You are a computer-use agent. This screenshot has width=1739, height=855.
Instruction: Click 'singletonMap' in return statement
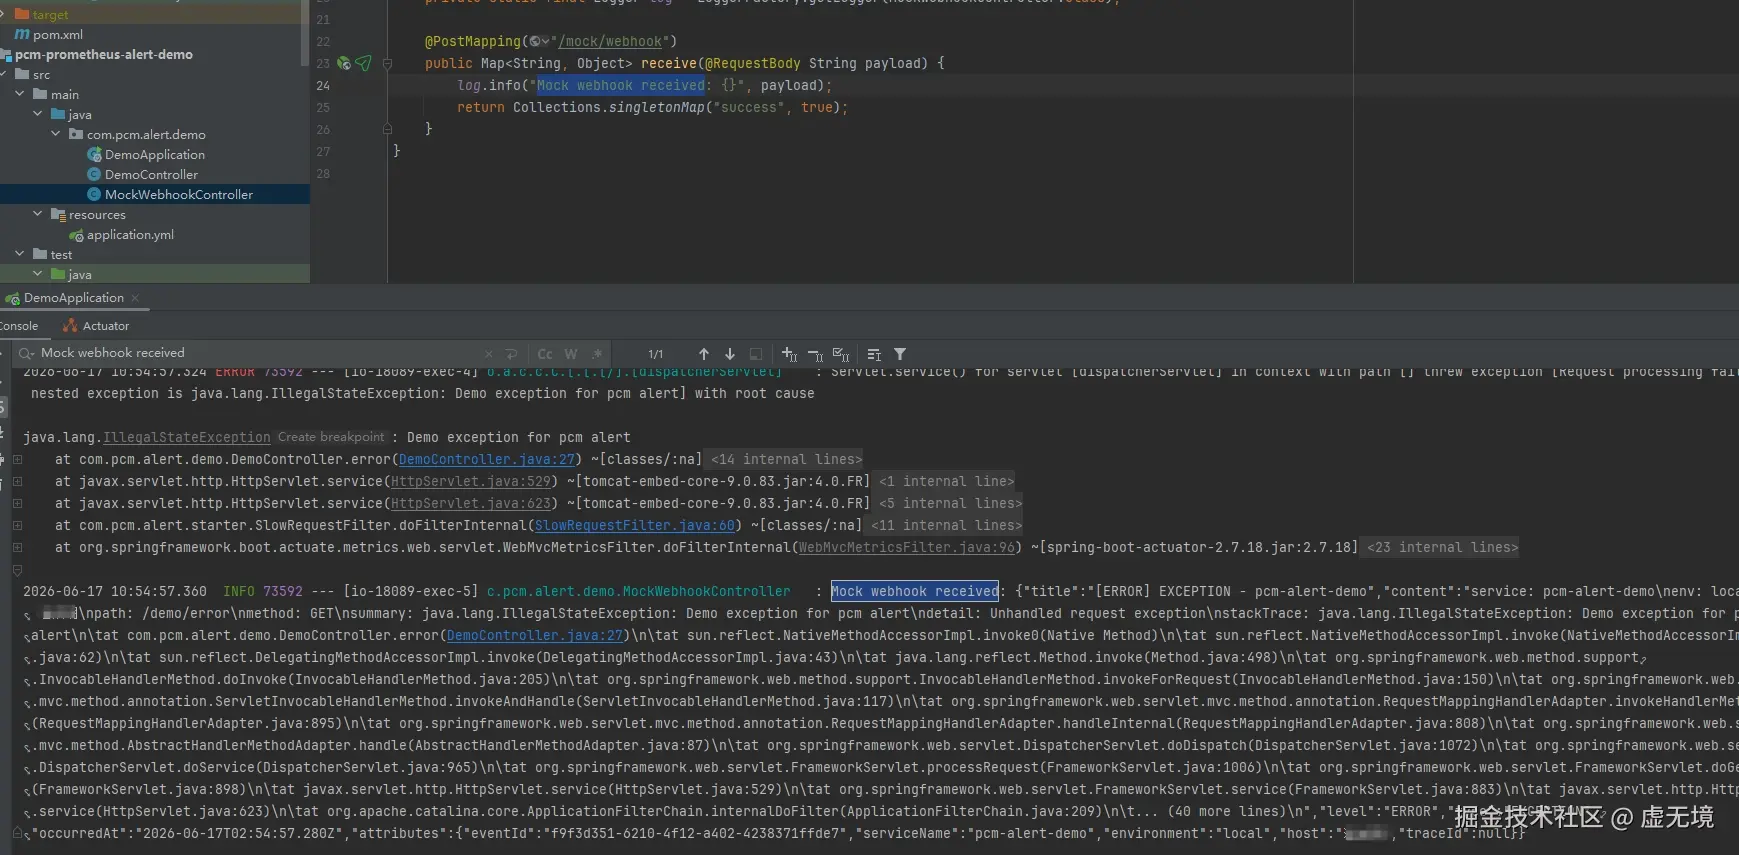[x=657, y=107]
